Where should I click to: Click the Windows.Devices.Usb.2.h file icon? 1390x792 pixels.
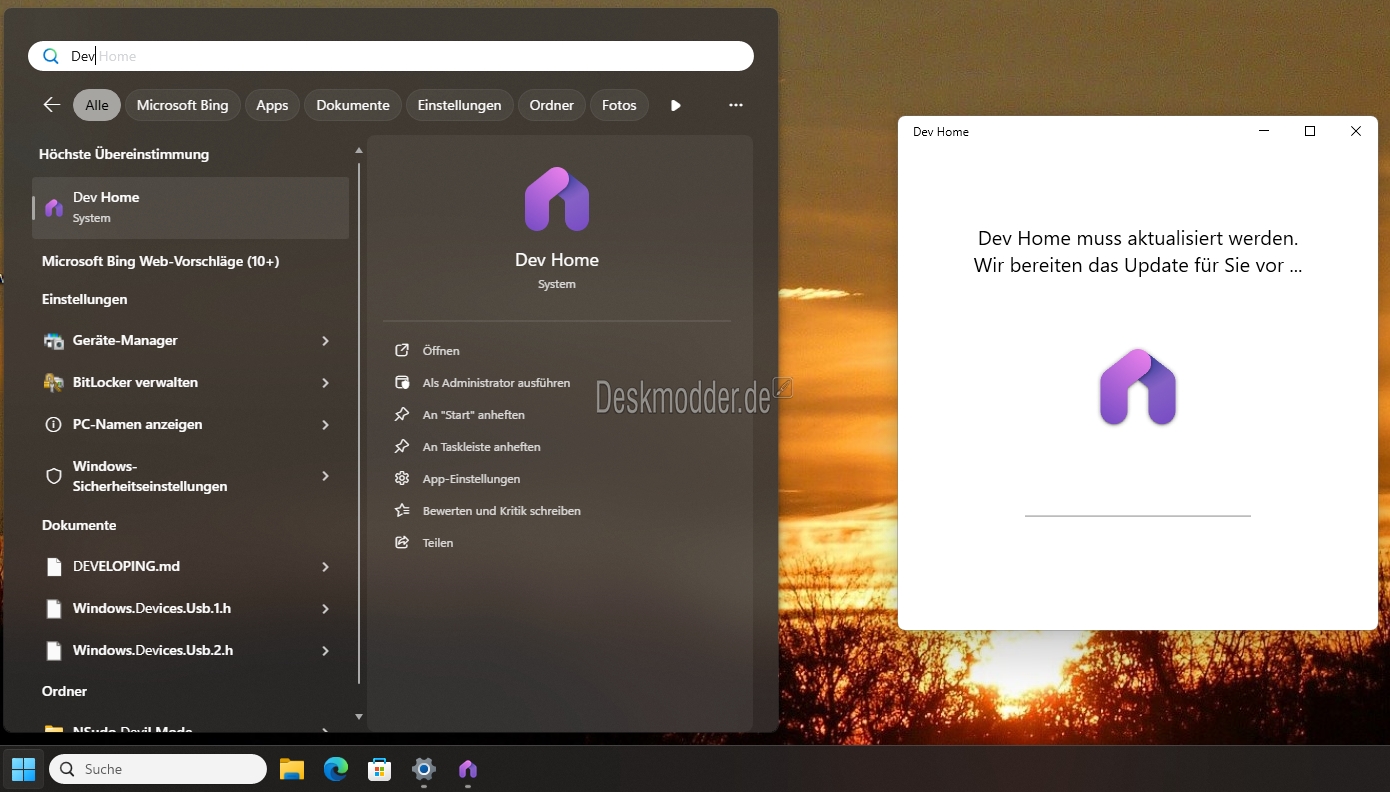[x=54, y=651]
